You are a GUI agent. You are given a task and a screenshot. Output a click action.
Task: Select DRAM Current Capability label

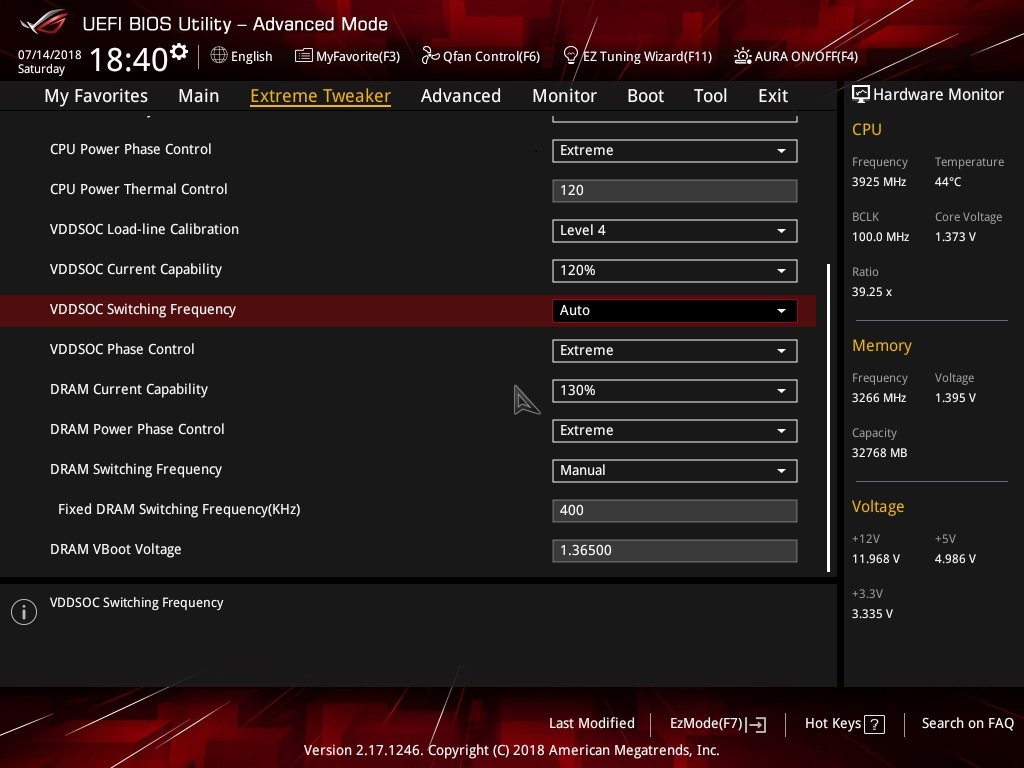[x=129, y=390]
